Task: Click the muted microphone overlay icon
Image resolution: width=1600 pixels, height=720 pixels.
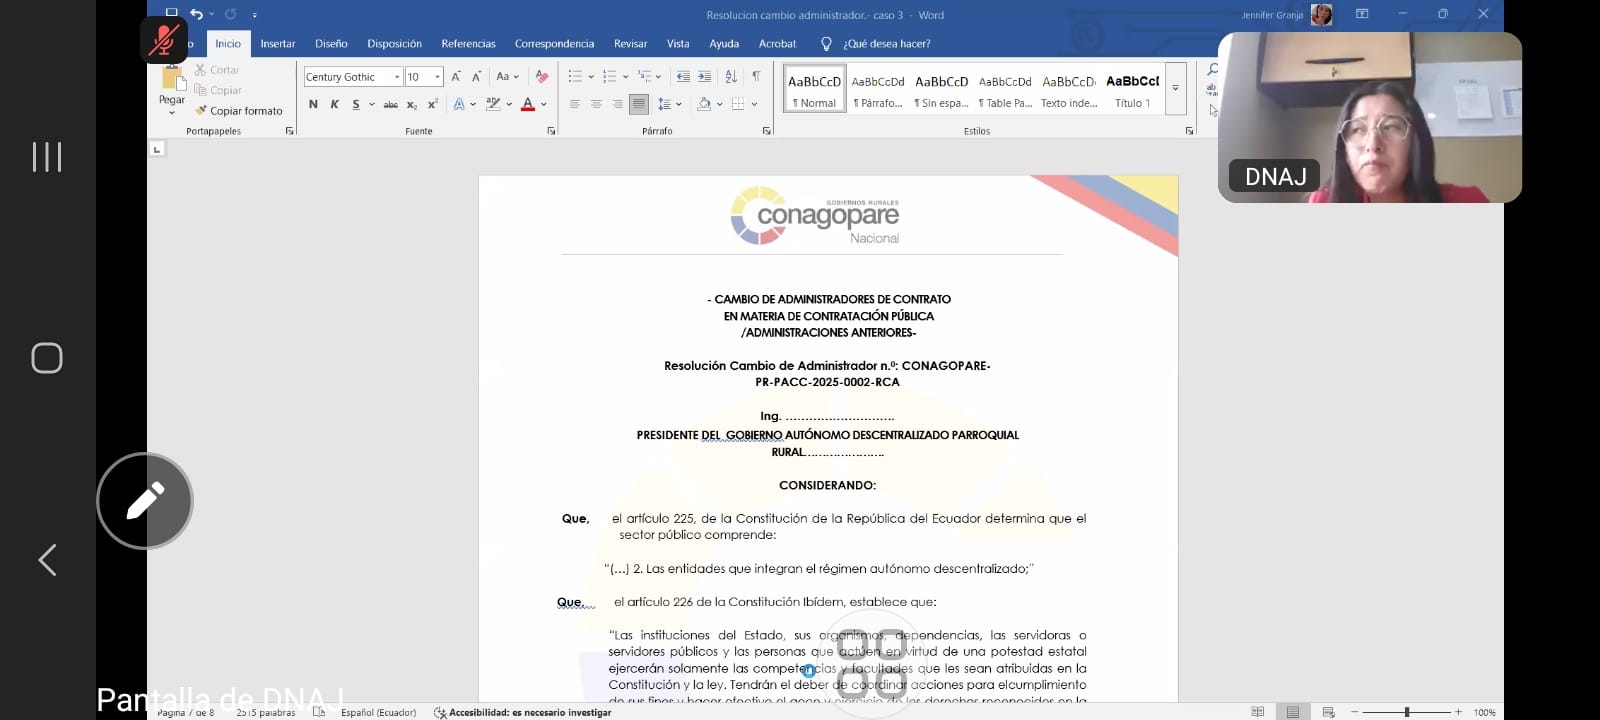Action: pos(164,40)
